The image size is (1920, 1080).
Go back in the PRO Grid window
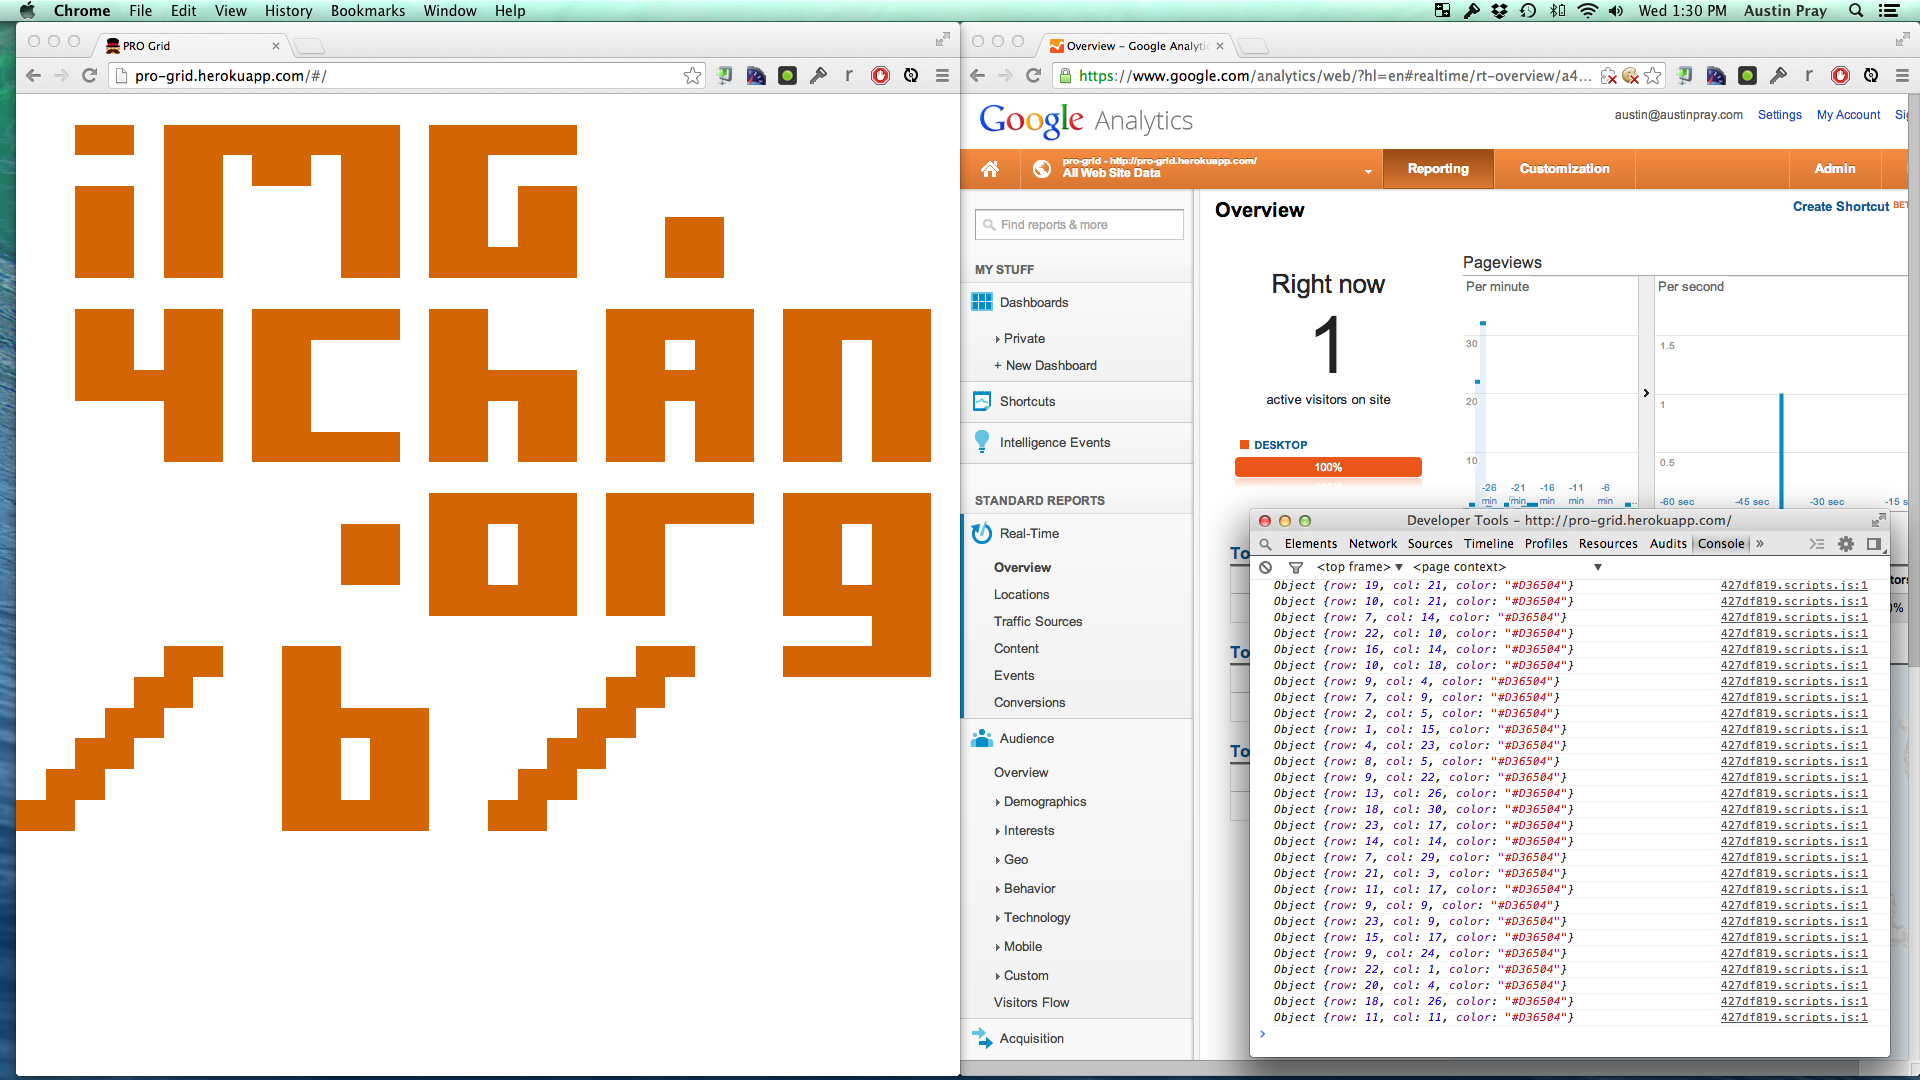33,76
